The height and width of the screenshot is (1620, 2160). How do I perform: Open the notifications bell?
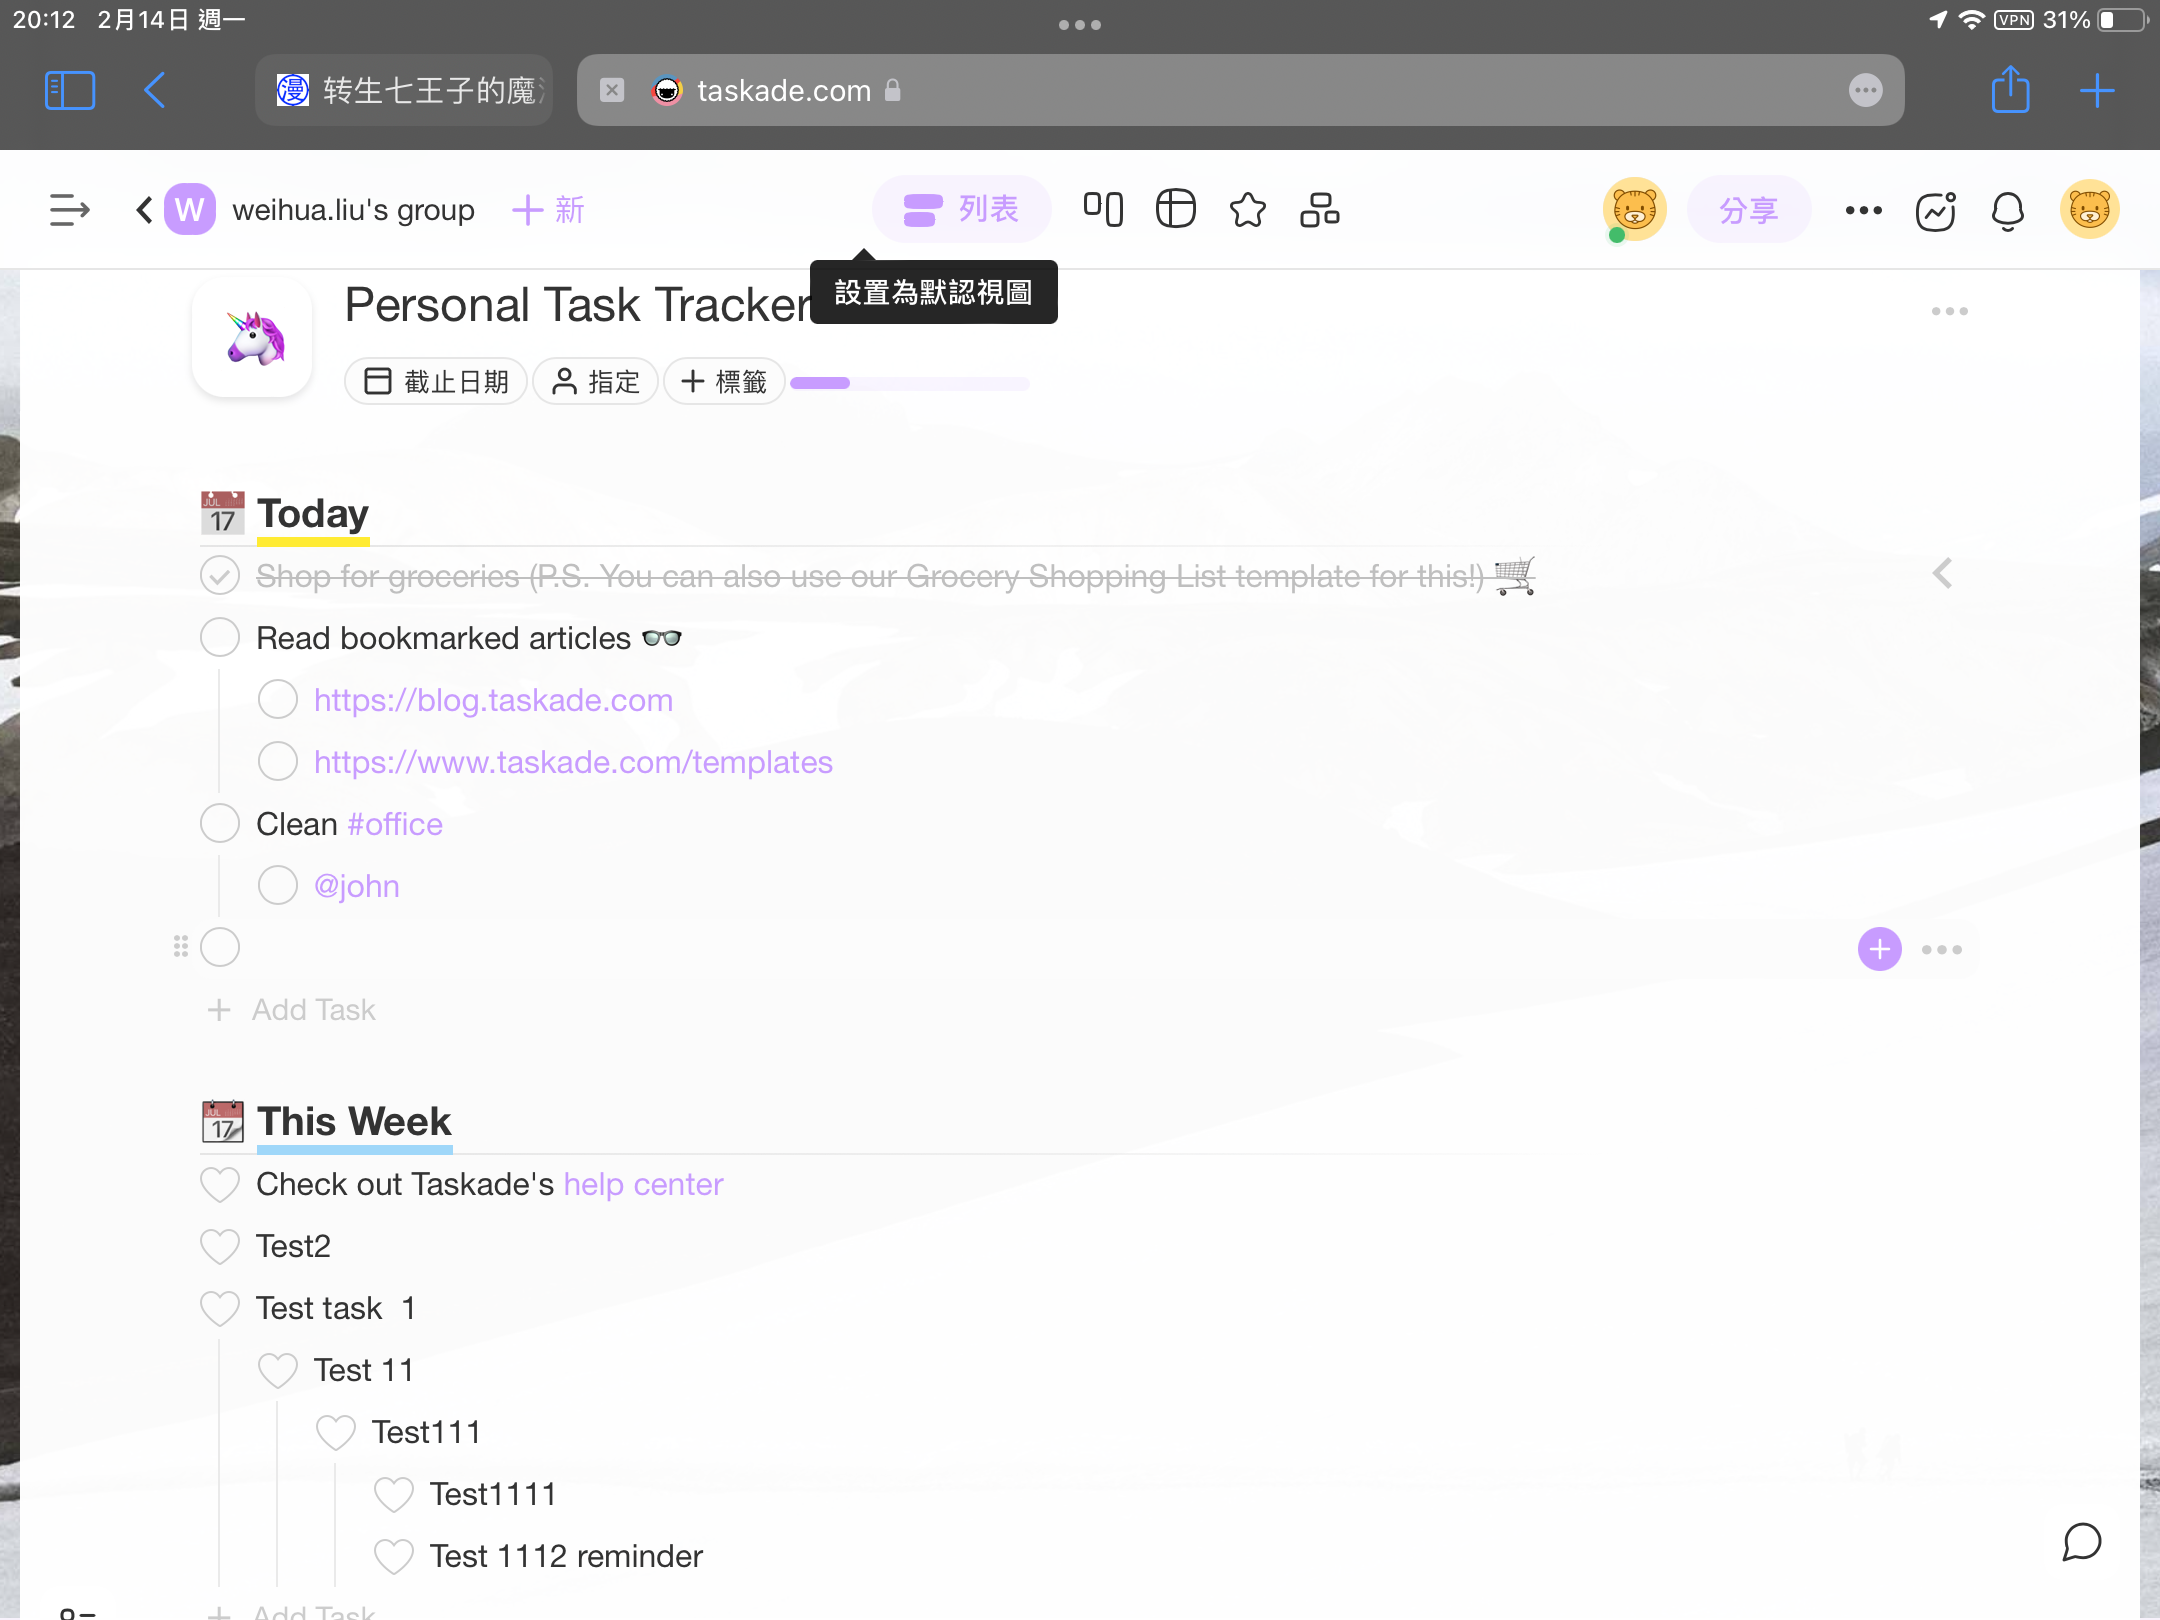coord(2008,211)
